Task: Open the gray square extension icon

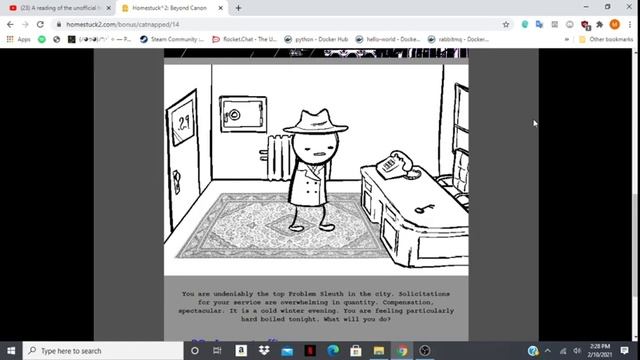Action: point(554,24)
